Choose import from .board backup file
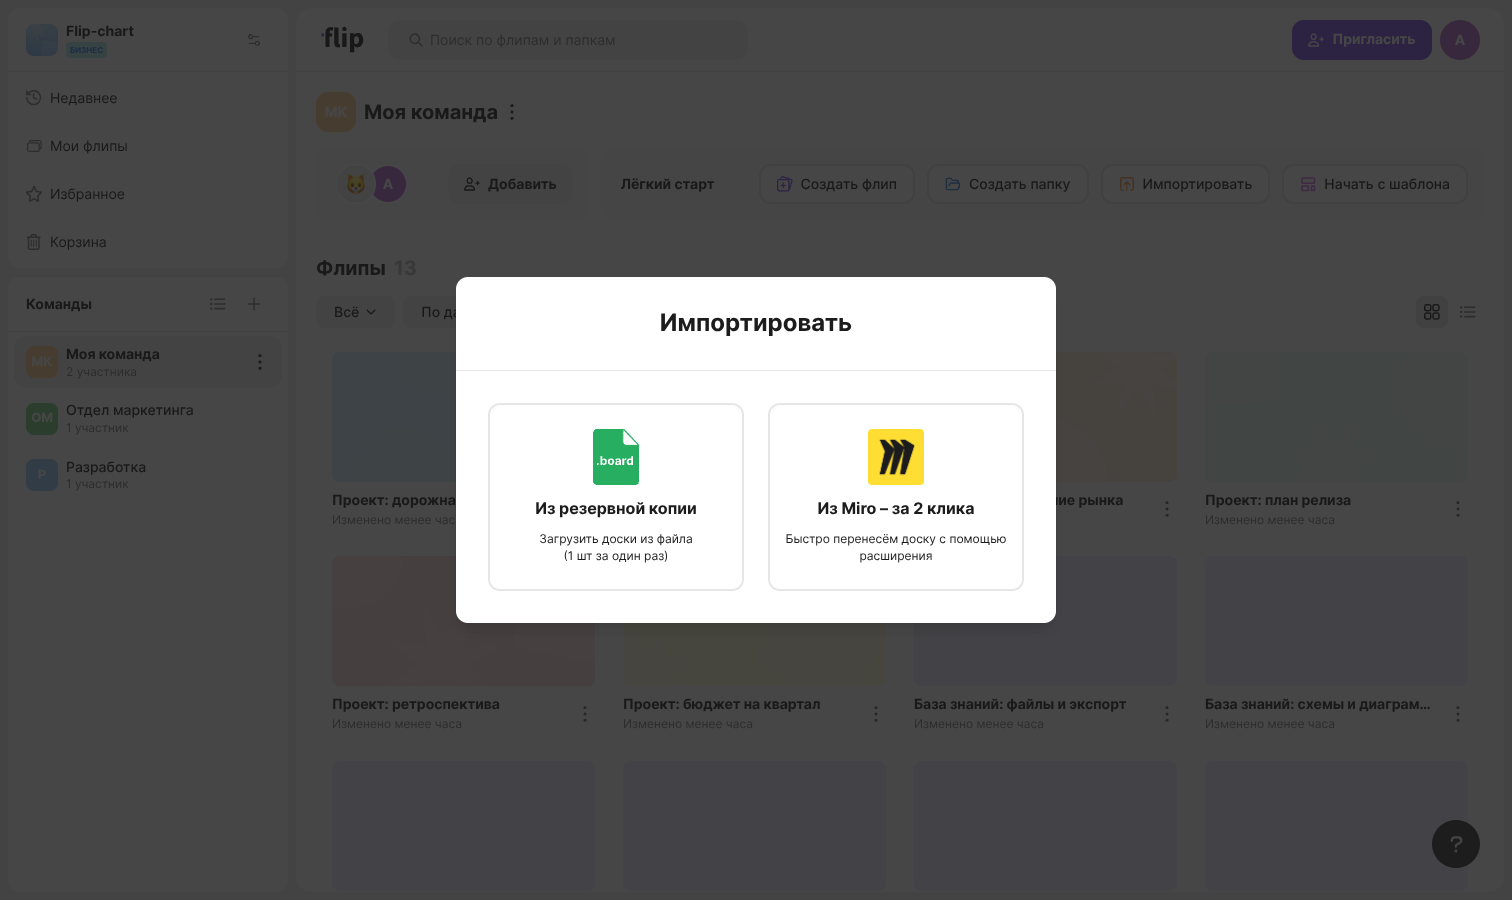 click(616, 497)
